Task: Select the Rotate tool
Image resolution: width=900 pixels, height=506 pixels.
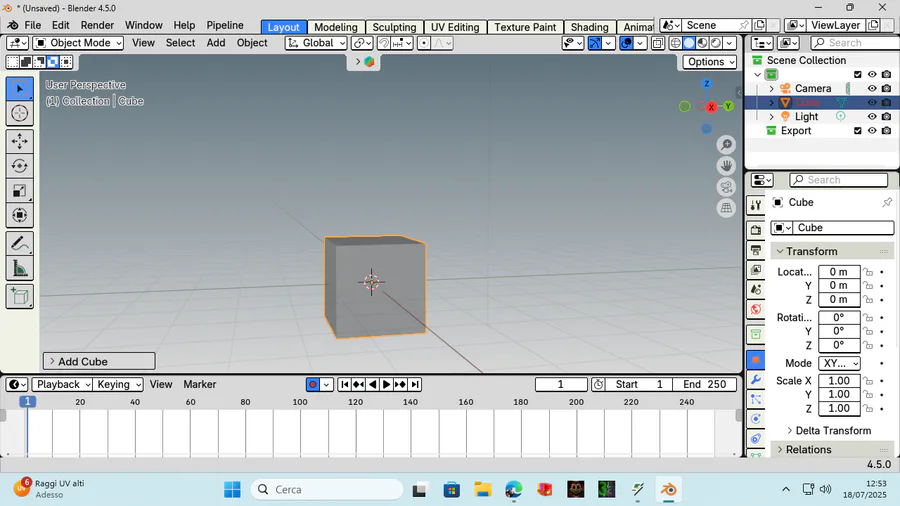Action: pyautogui.click(x=20, y=166)
